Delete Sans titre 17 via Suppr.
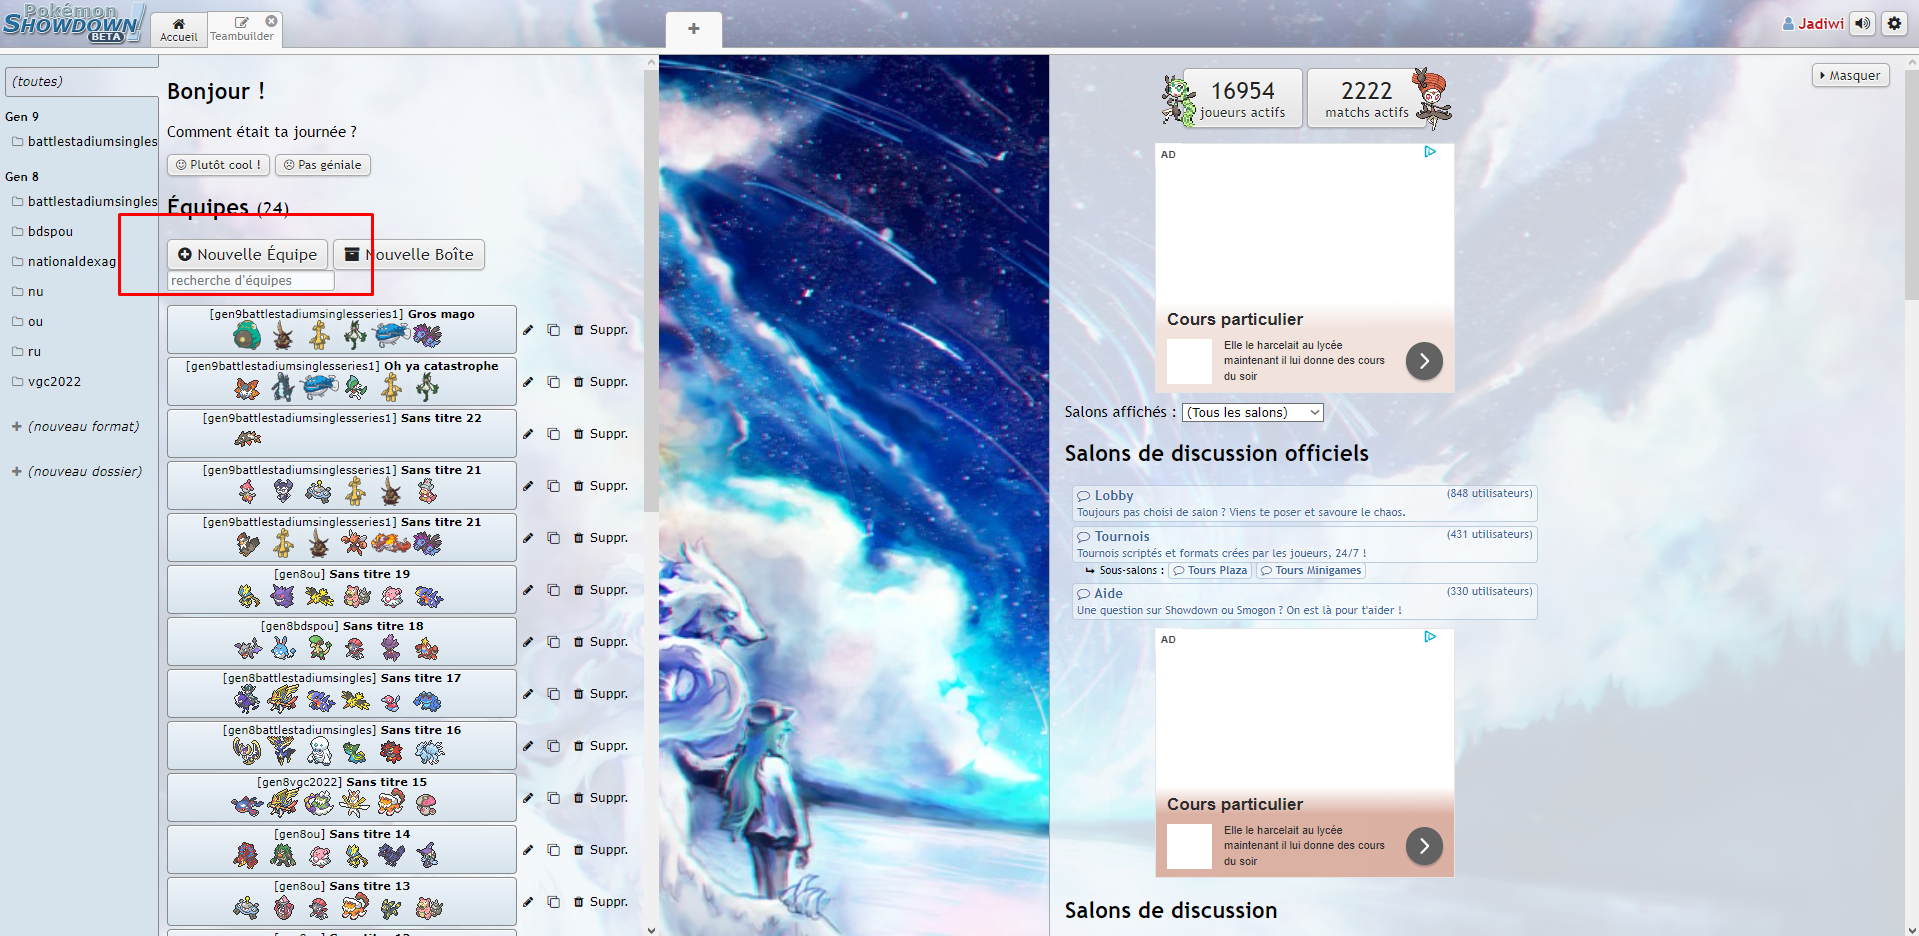The width and height of the screenshot is (1919, 936). click(600, 694)
